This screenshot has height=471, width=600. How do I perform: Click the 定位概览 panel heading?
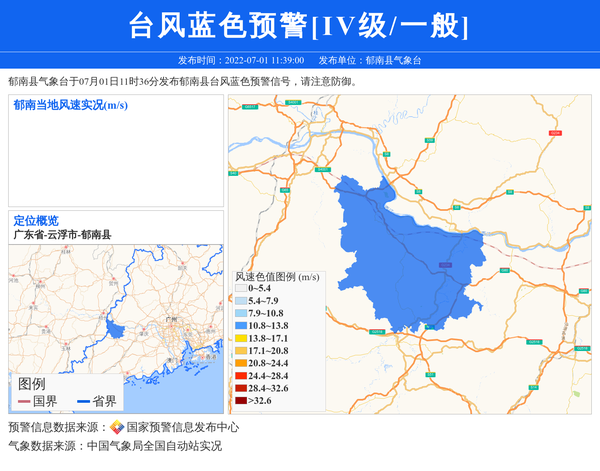pyautogui.click(x=36, y=220)
